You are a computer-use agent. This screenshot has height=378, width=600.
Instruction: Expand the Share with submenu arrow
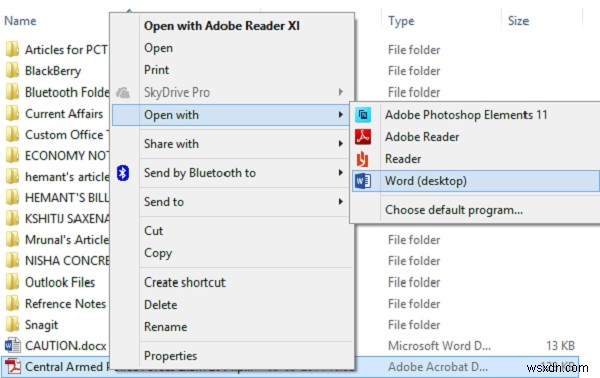tap(341, 144)
